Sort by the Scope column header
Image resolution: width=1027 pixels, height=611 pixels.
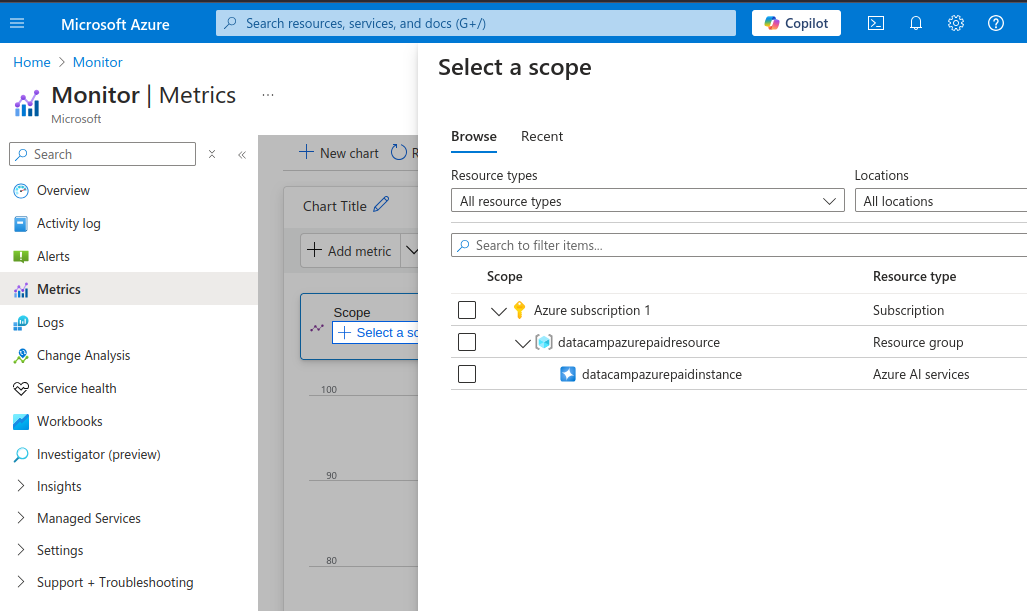point(504,276)
